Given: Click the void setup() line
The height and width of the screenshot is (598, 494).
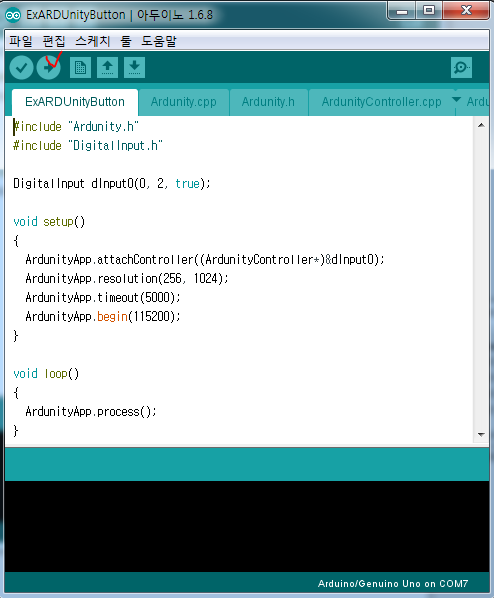Looking at the screenshot, I should (x=49, y=222).
